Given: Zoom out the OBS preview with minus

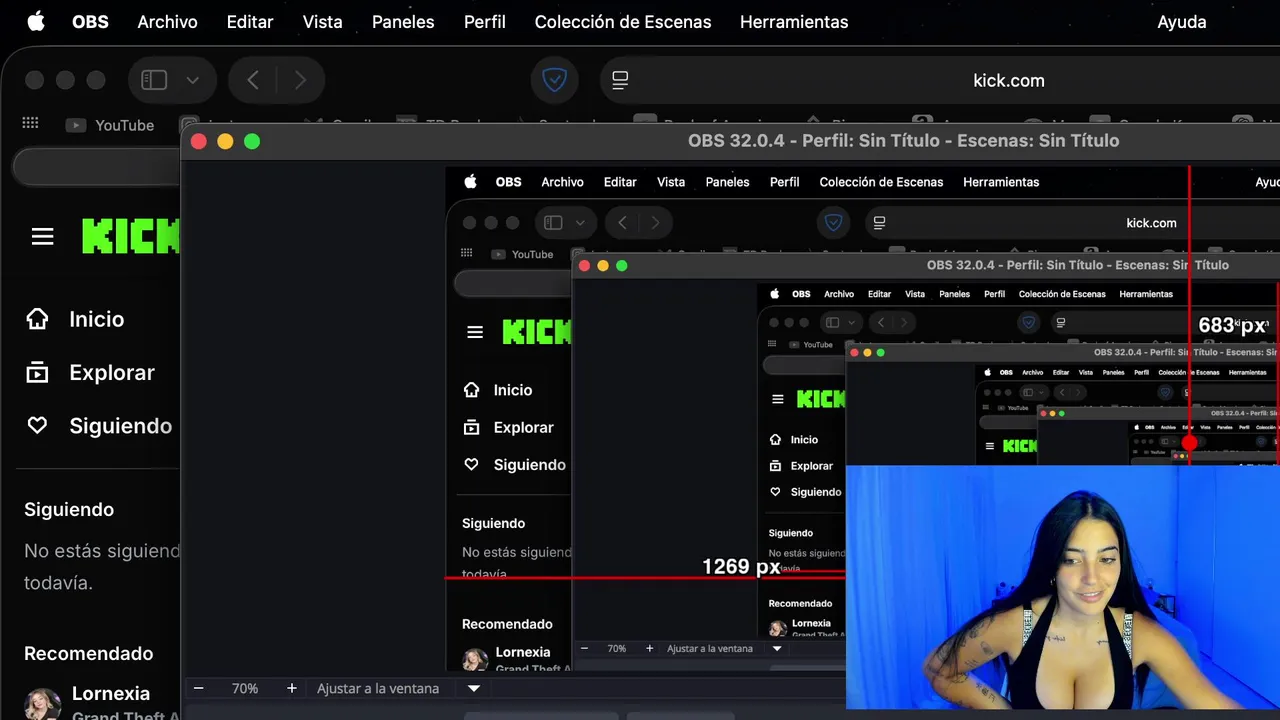Looking at the screenshot, I should [198, 688].
